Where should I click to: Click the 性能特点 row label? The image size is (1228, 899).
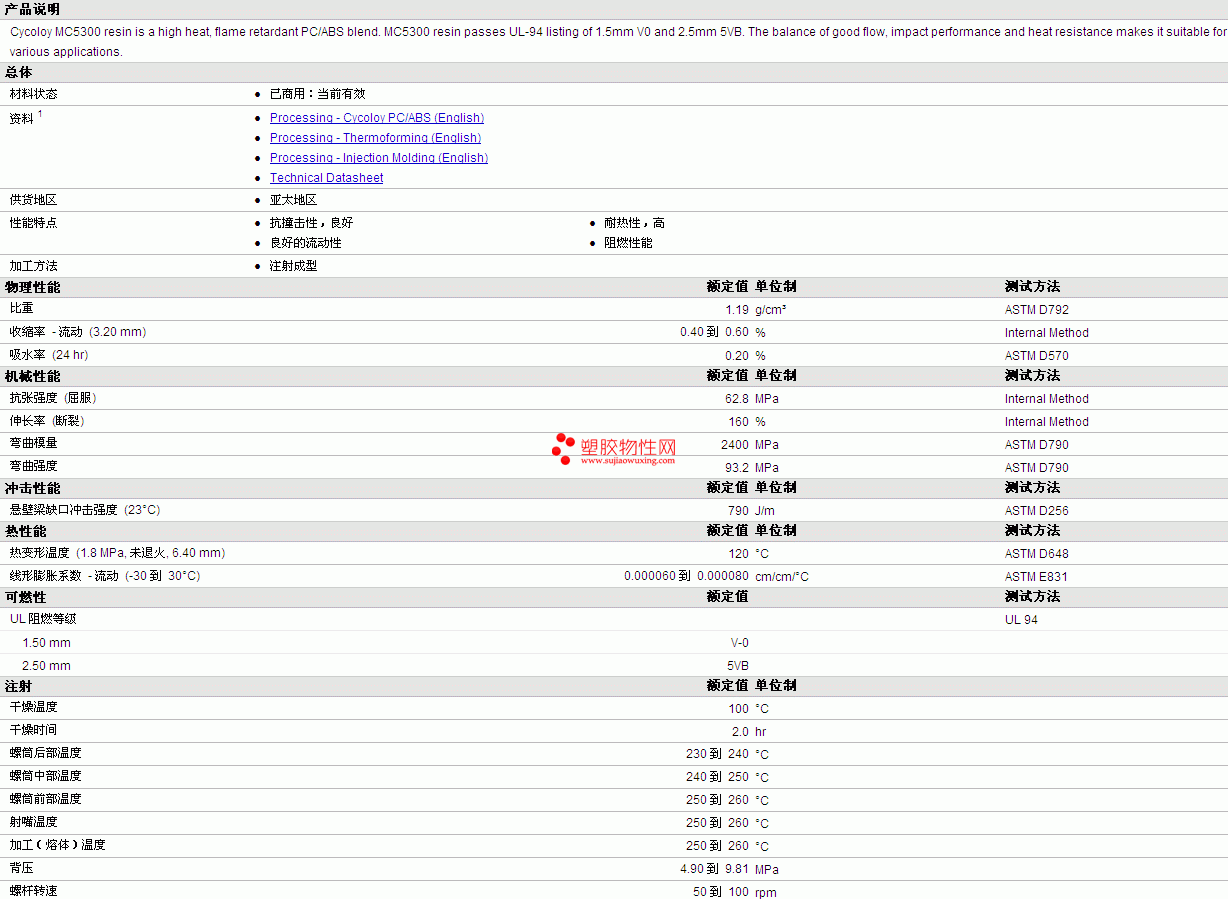click(34, 223)
